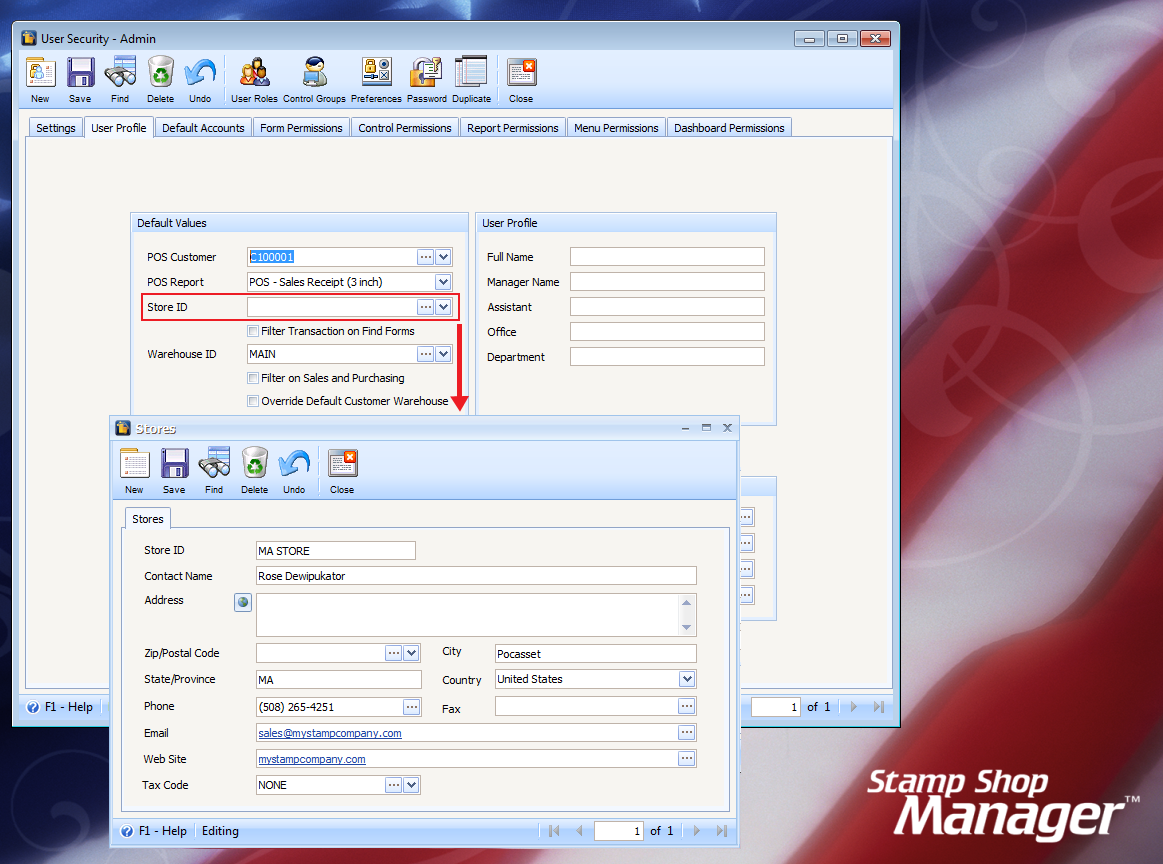
Task: Open the Report Permissions tab
Action: click(513, 128)
